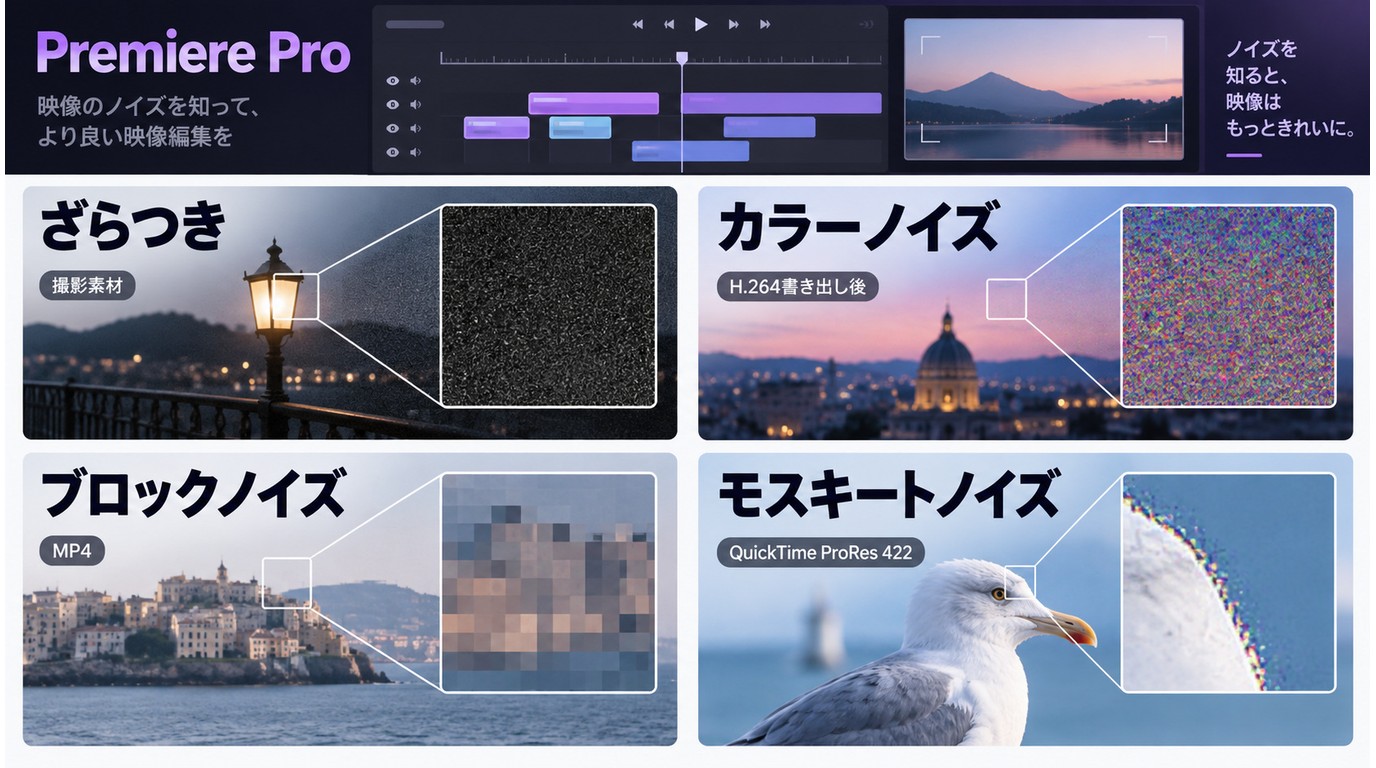The height and width of the screenshot is (768, 1376).
Task: Click the gray sequence name bar above the timeline
Action: coord(415,24)
